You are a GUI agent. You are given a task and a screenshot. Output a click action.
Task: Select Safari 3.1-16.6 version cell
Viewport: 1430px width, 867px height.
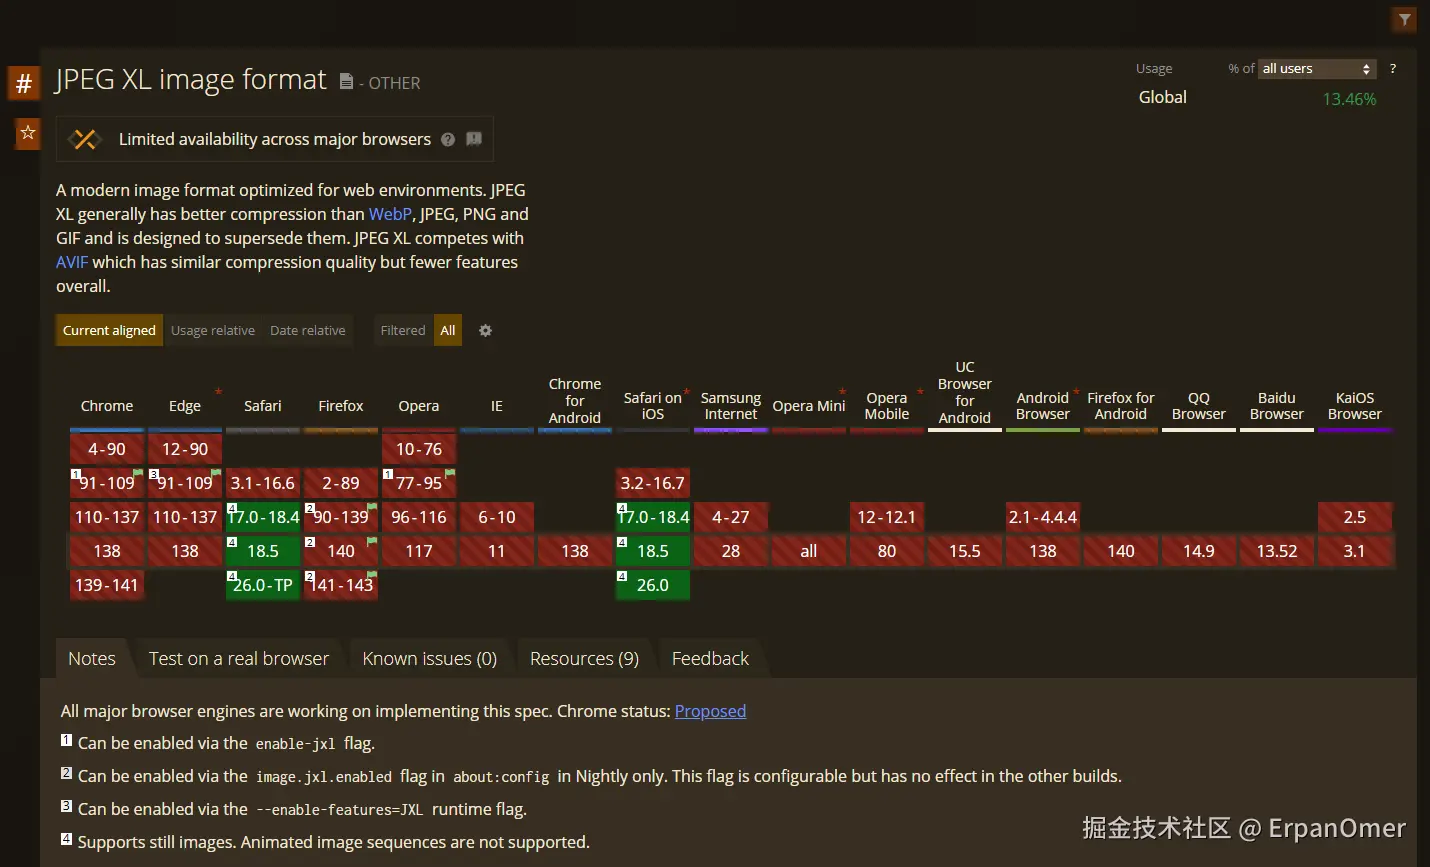point(263,483)
